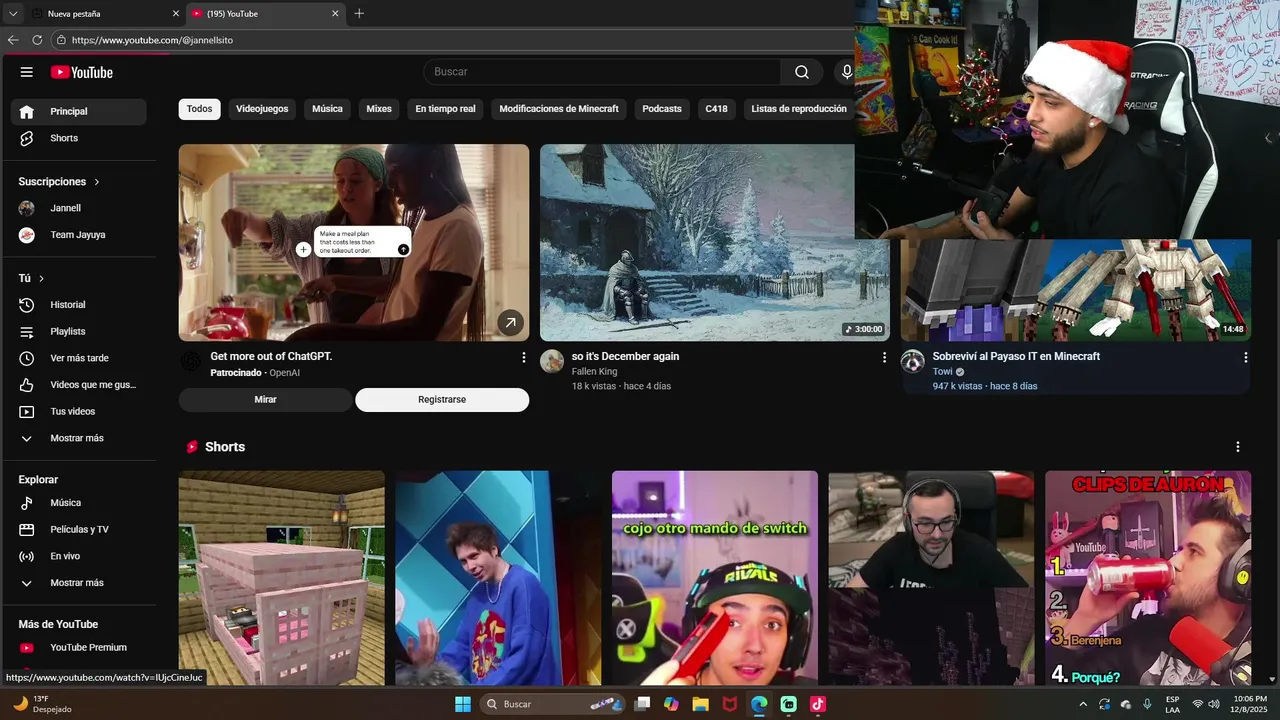The width and height of the screenshot is (1280, 720).
Task: Open En vivo under Explorar
Action: coord(78,556)
